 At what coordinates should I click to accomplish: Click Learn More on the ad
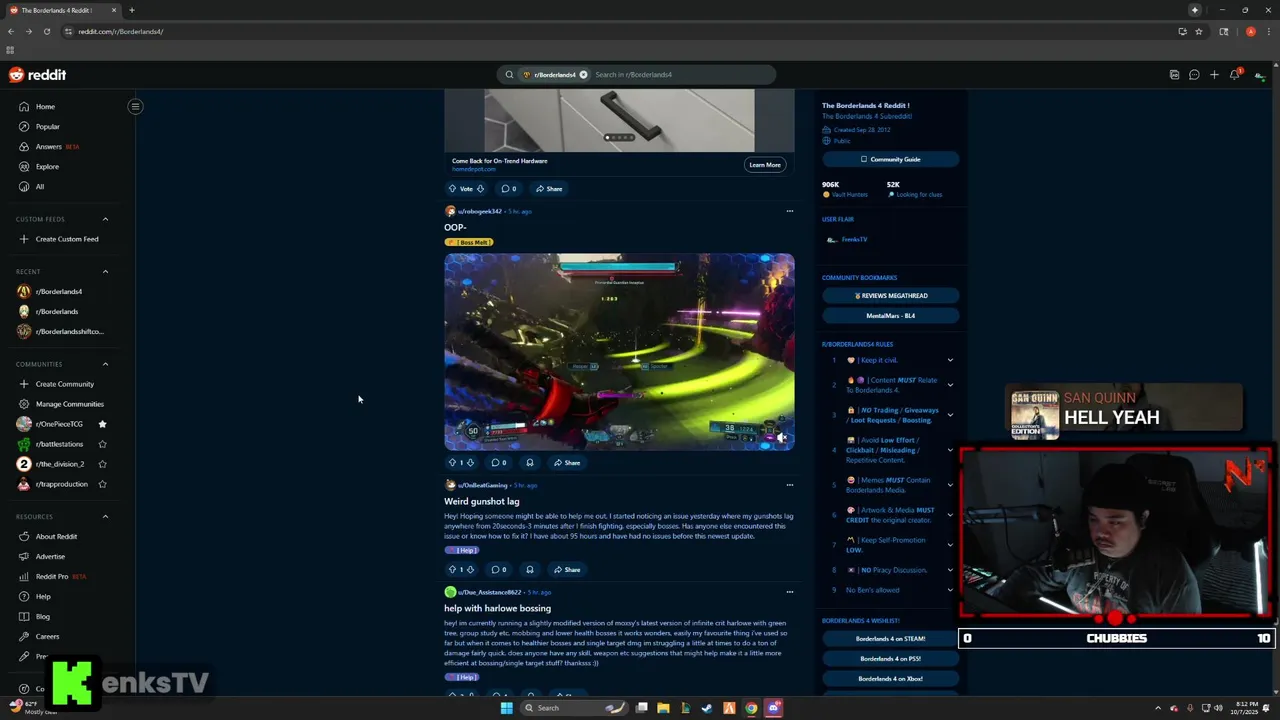(x=765, y=165)
